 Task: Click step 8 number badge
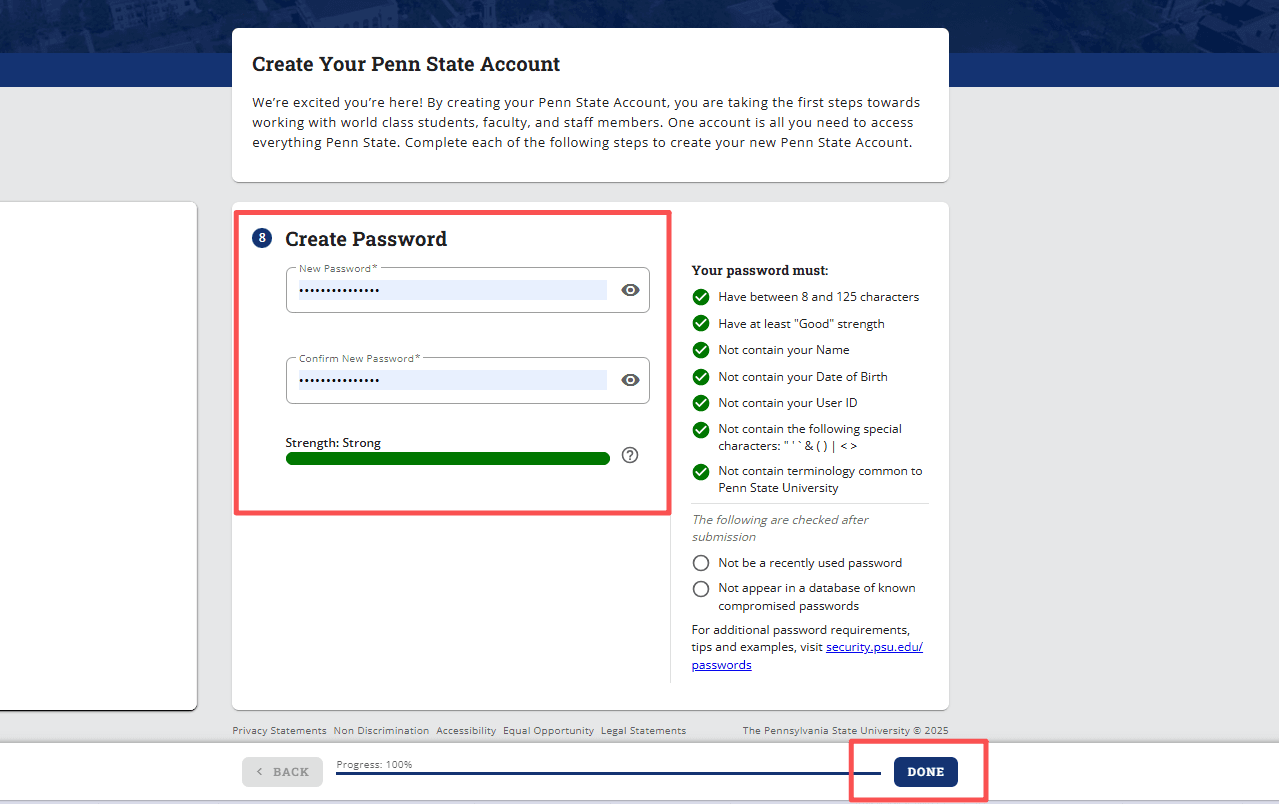pyautogui.click(x=262, y=238)
